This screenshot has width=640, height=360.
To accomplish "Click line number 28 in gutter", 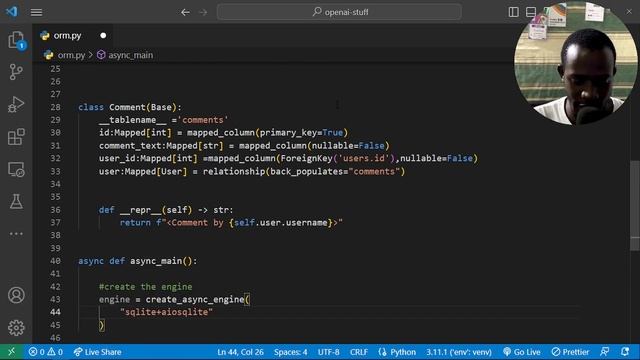I will (56, 107).
